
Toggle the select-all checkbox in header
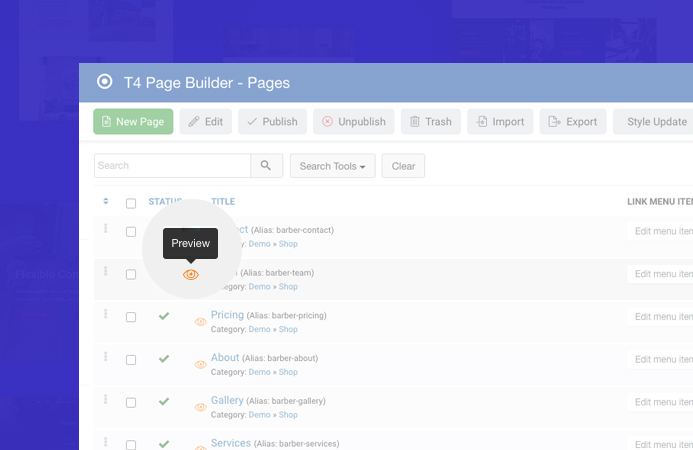[x=131, y=203]
